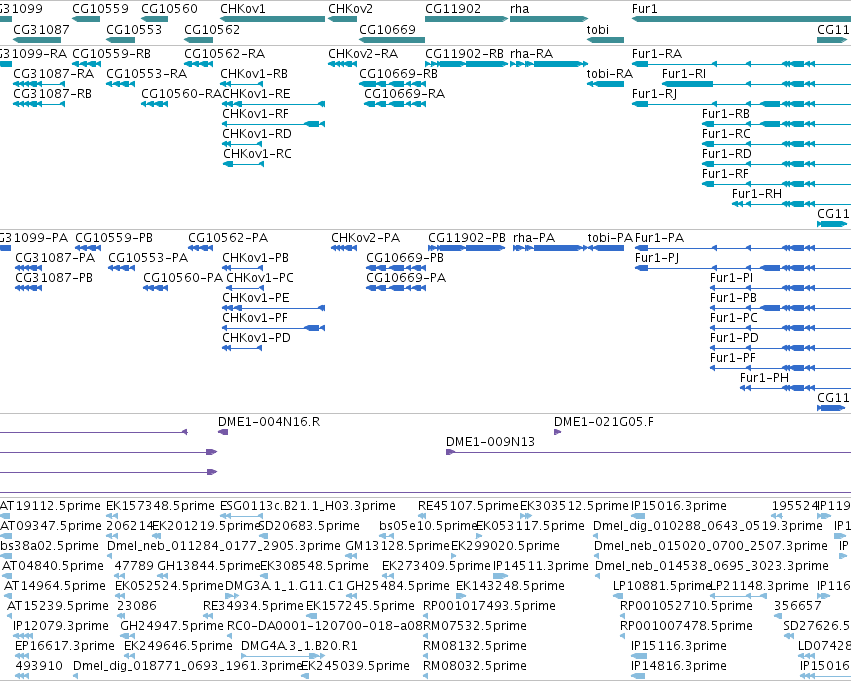Click EST AT19112.5prime
Screen dimensions: 851x681
(50, 506)
